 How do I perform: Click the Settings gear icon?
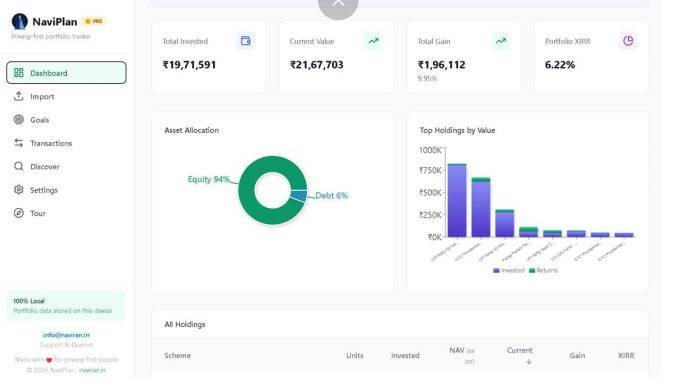click(x=19, y=190)
